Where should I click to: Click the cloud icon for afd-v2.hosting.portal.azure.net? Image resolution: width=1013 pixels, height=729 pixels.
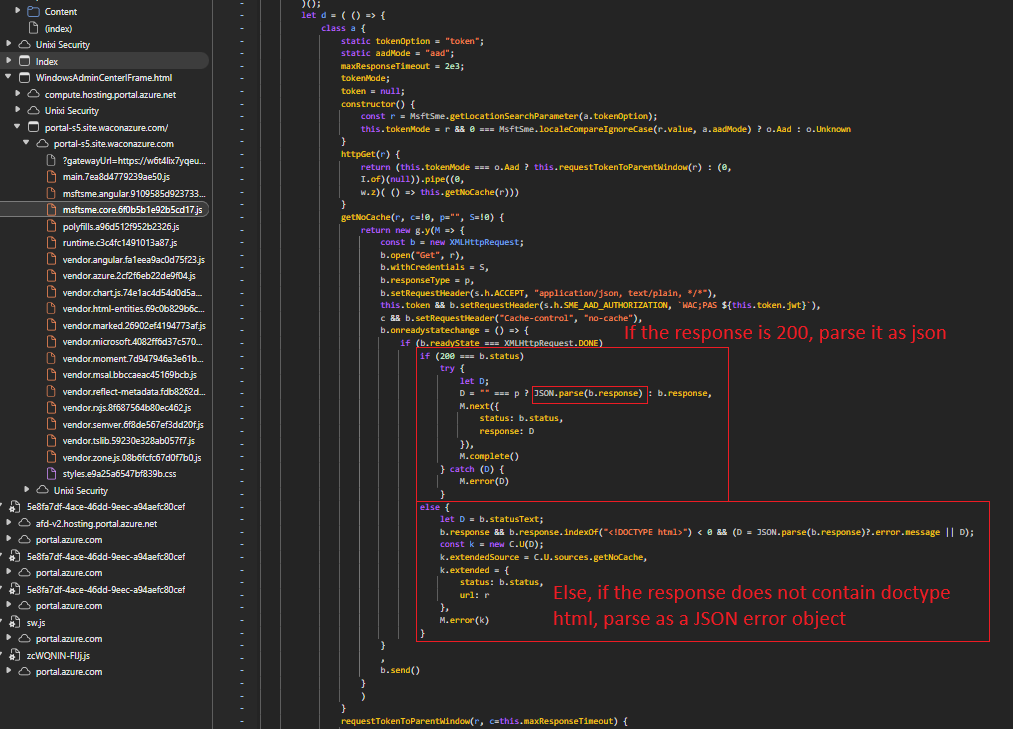click(x=24, y=523)
